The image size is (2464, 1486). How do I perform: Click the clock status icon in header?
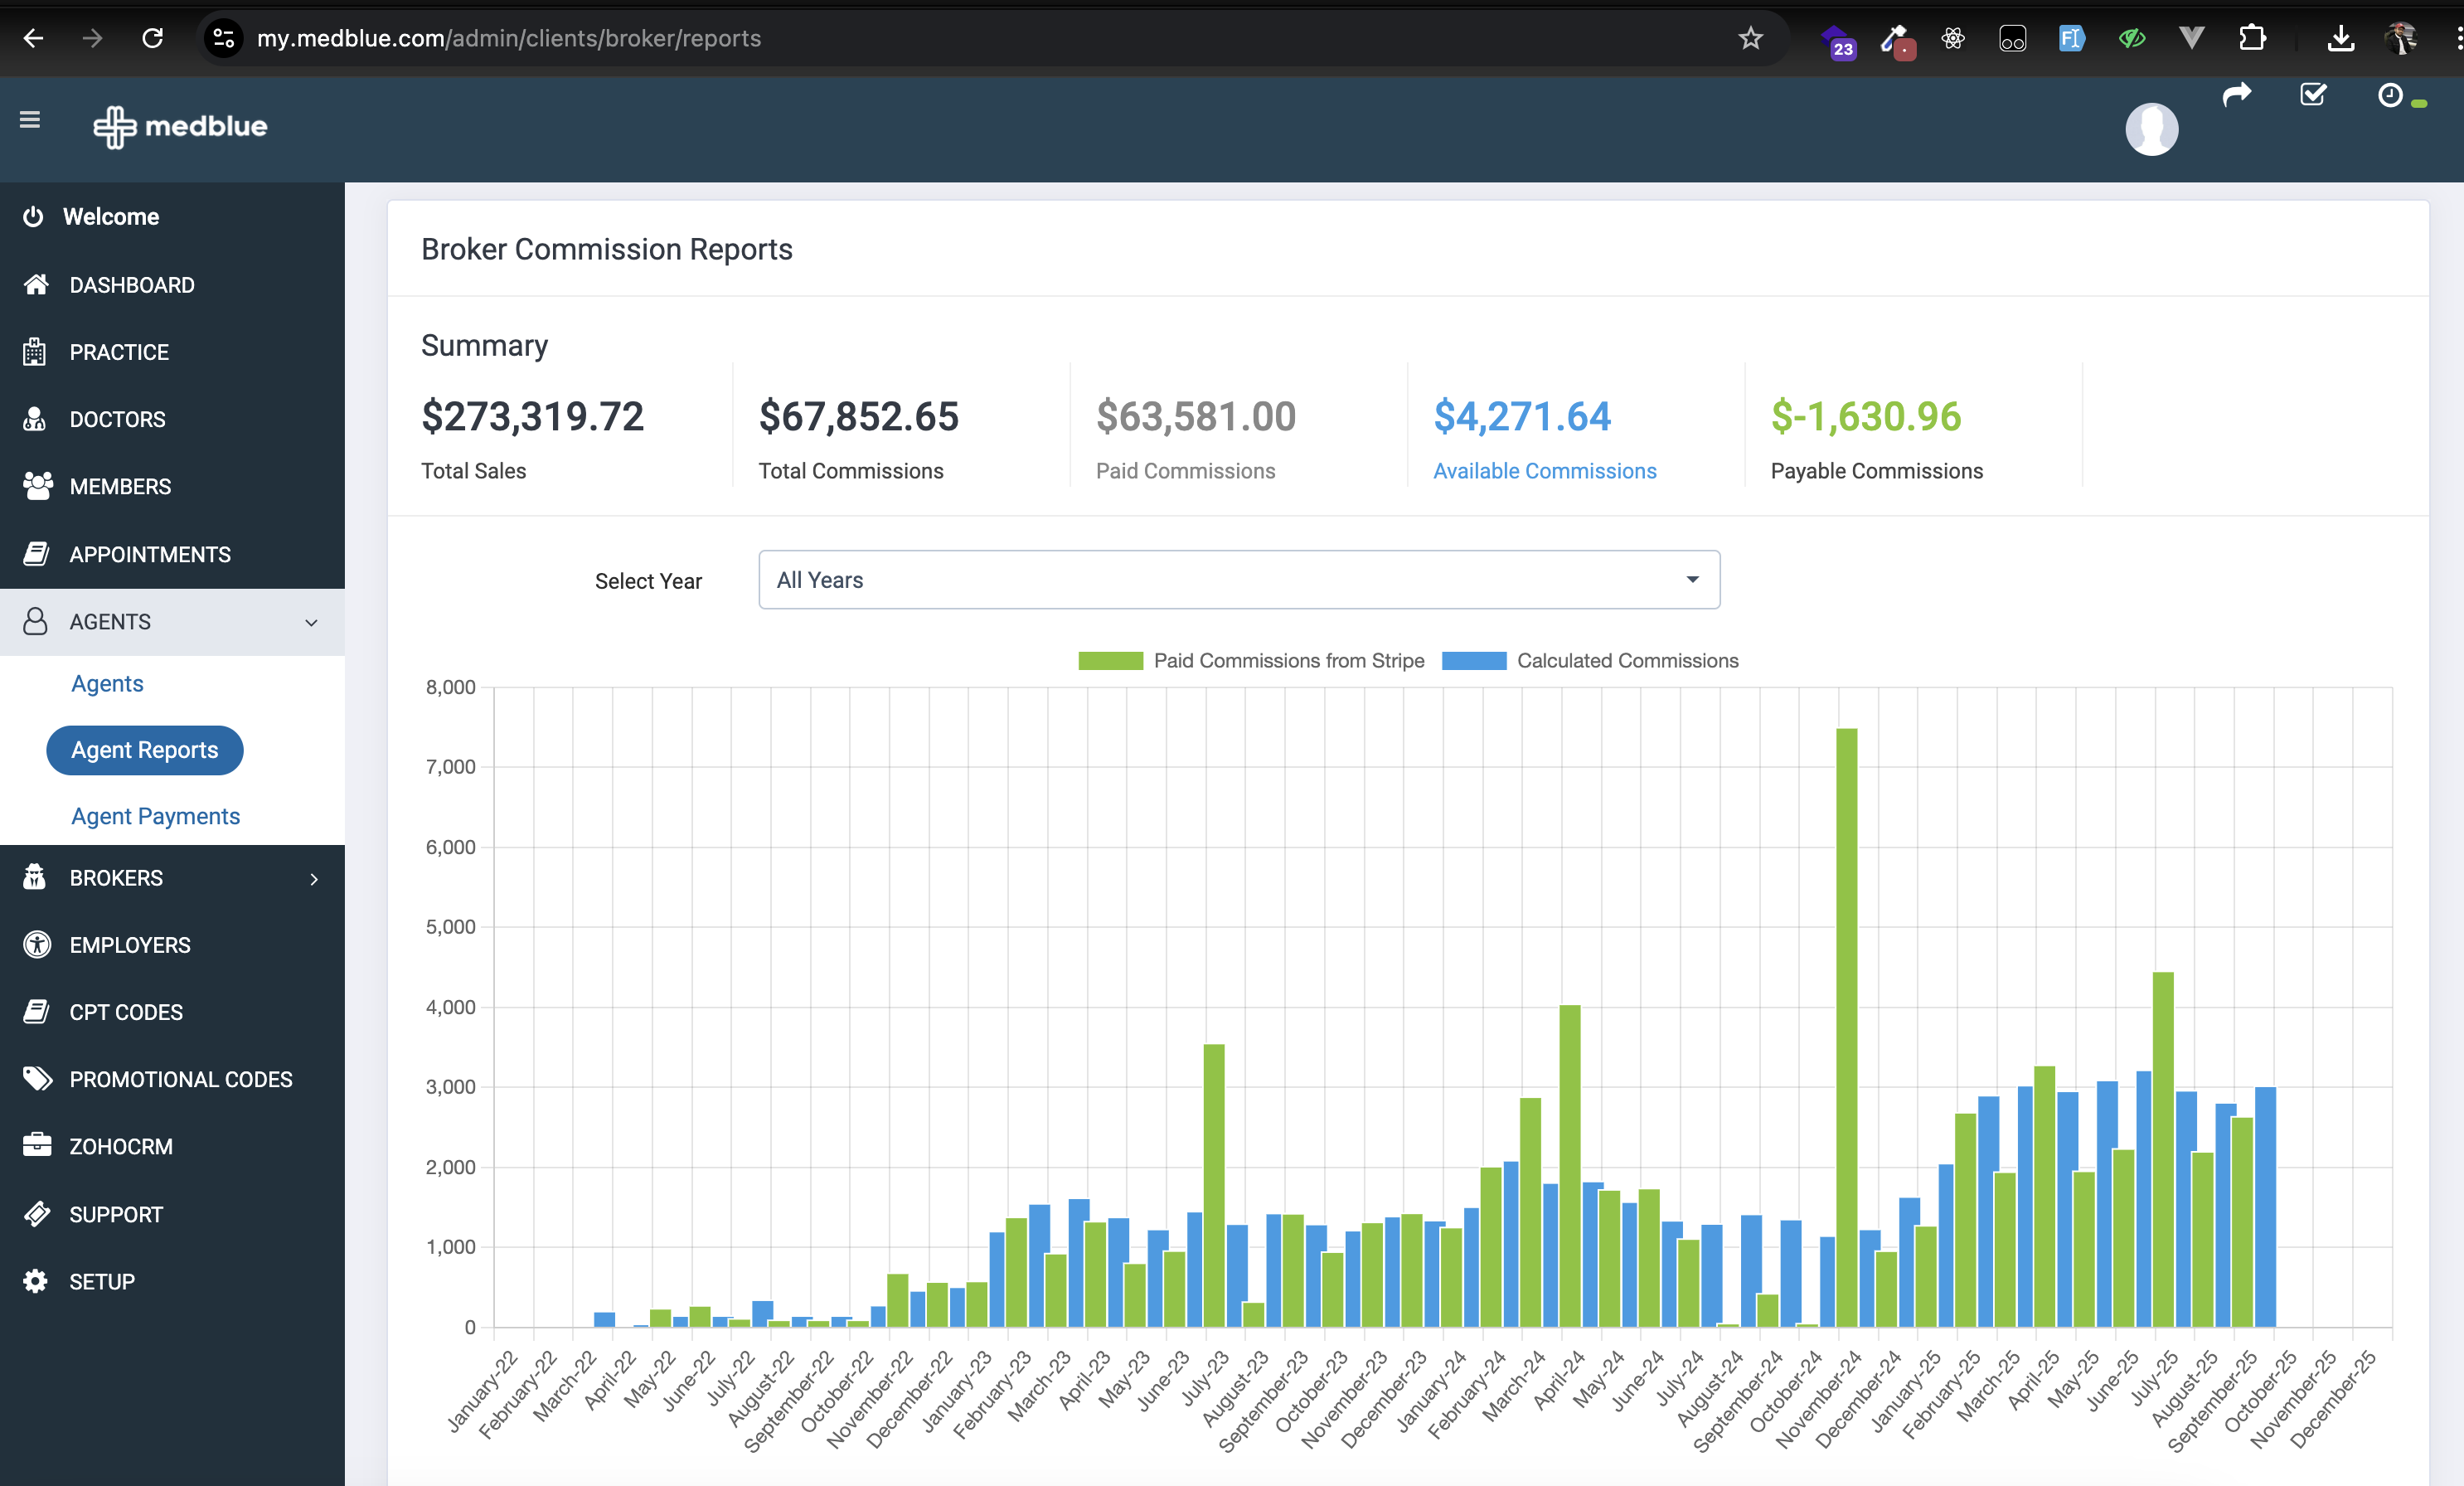(x=2390, y=95)
